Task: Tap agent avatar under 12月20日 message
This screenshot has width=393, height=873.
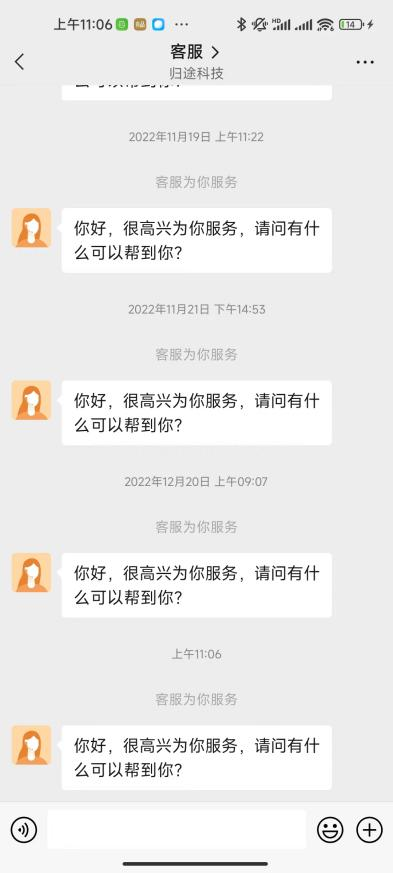Action: [31, 572]
